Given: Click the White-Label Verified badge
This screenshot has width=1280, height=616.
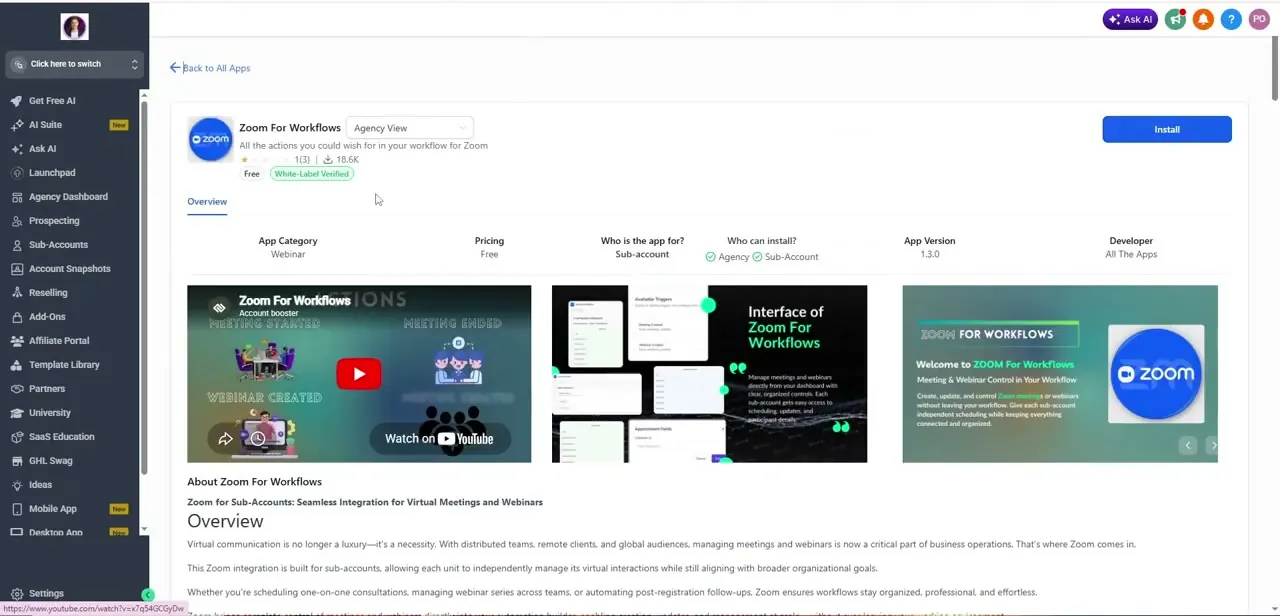Looking at the screenshot, I should 311,174.
